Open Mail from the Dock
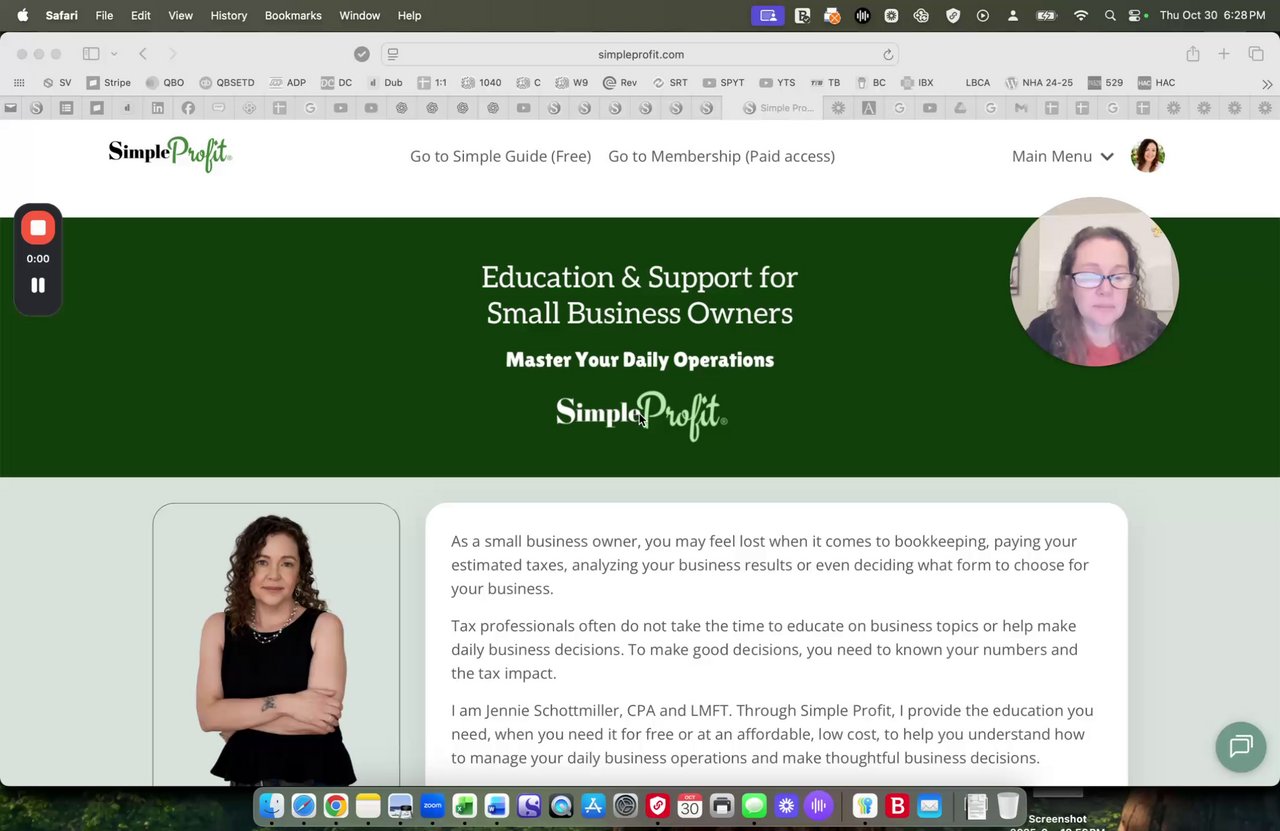 (930, 805)
